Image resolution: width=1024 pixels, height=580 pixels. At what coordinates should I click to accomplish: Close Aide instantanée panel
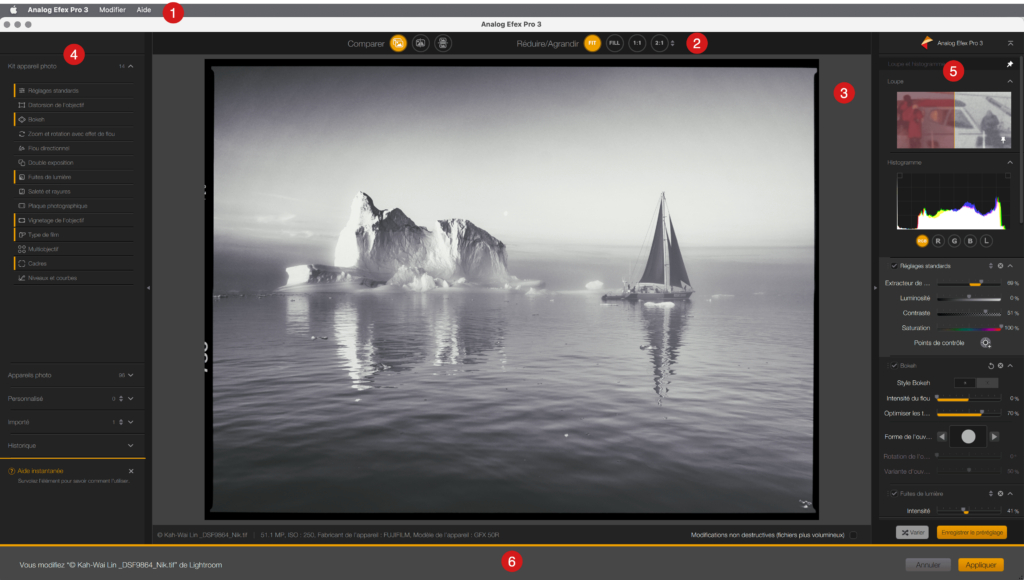[131, 471]
